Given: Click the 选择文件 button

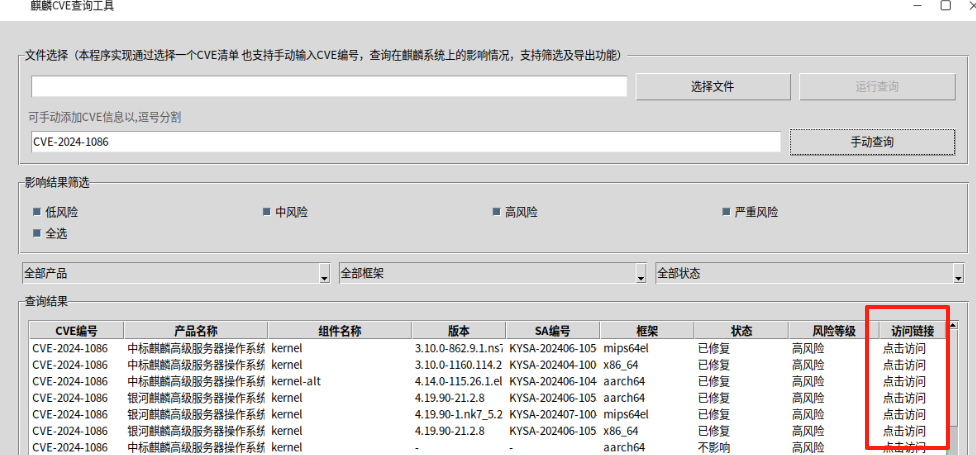Looking at the screenshot, I should pos(713,87).
